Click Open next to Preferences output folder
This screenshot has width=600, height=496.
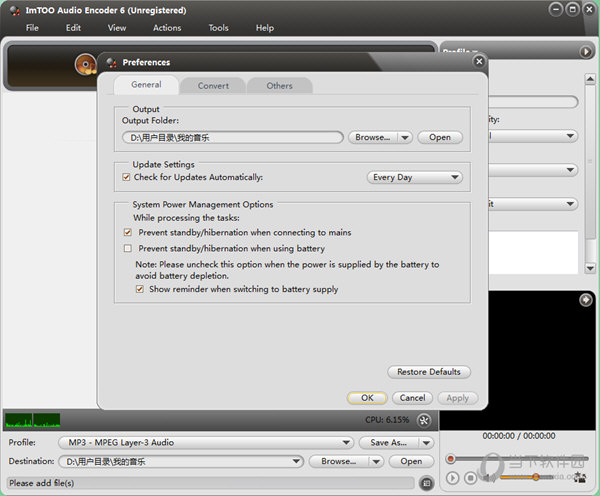[440, 137]
